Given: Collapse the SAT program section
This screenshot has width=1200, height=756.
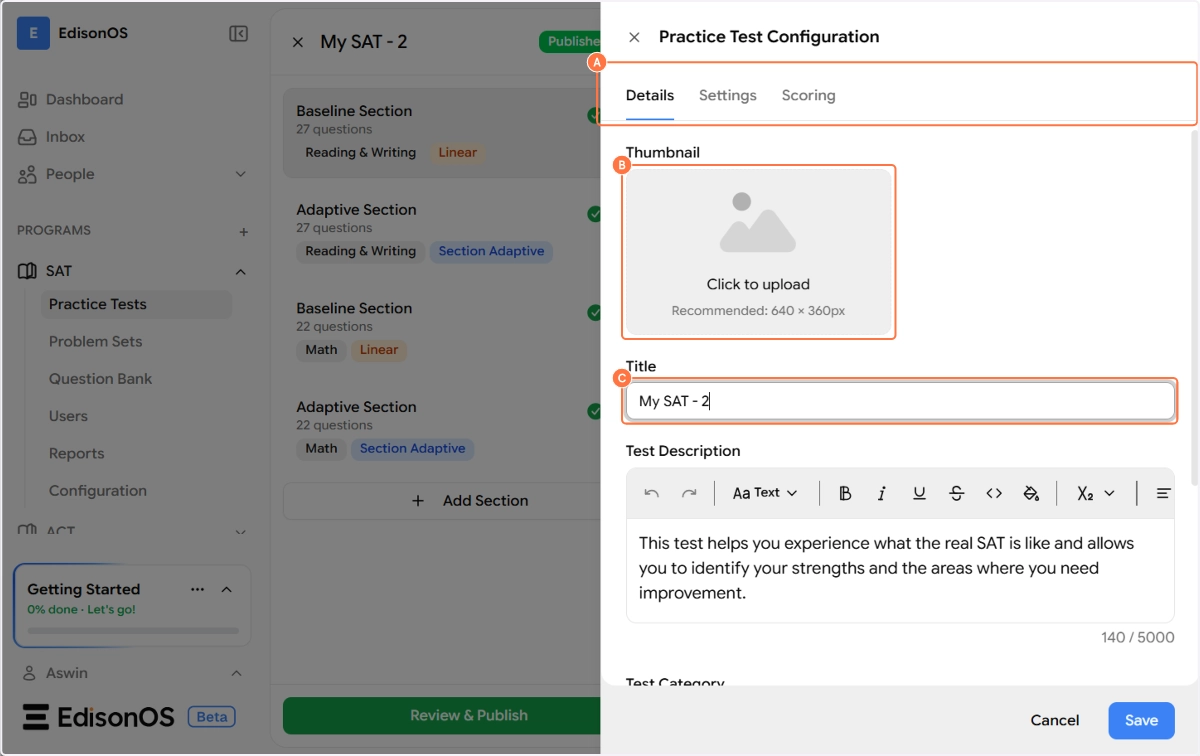Looking at the screenshot, I should pyautogui.click(x=240, y=271).
